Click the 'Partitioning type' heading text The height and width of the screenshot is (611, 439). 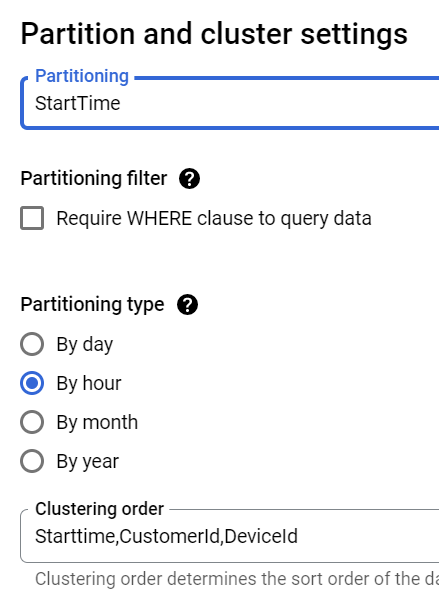pyautogui.click(x=92, y=304)
